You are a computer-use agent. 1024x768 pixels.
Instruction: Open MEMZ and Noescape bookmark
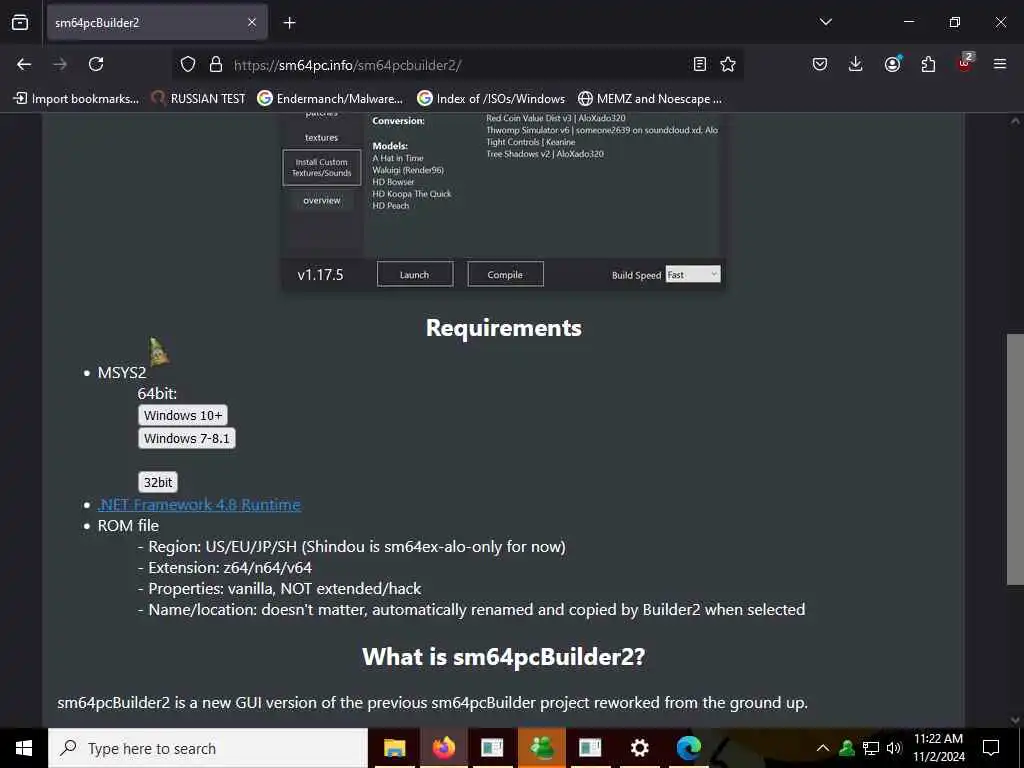click(650, 99)
